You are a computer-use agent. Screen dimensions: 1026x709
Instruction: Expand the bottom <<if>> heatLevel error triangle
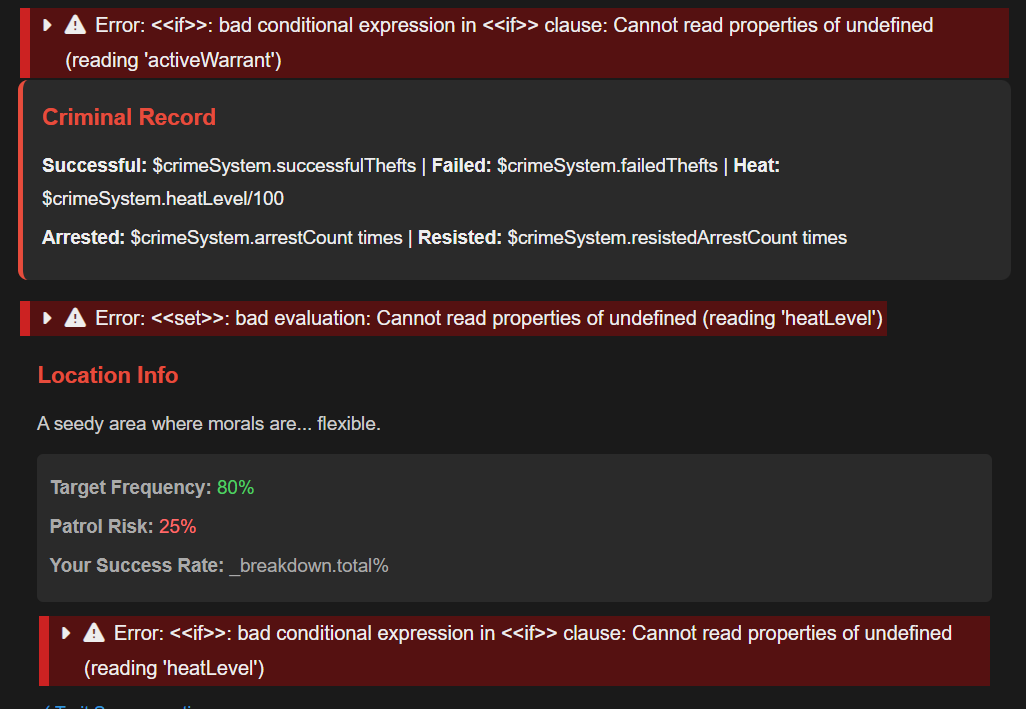[66, 633]
